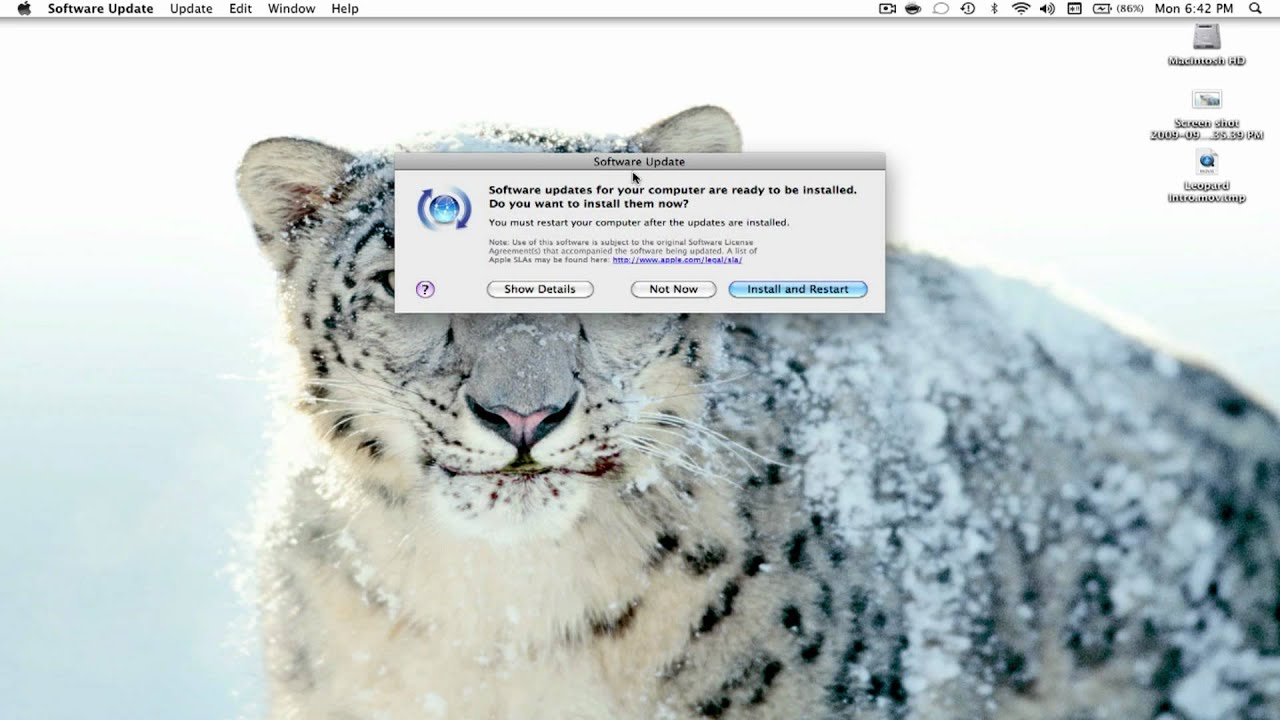Open the help question mark button

[425, 289]
